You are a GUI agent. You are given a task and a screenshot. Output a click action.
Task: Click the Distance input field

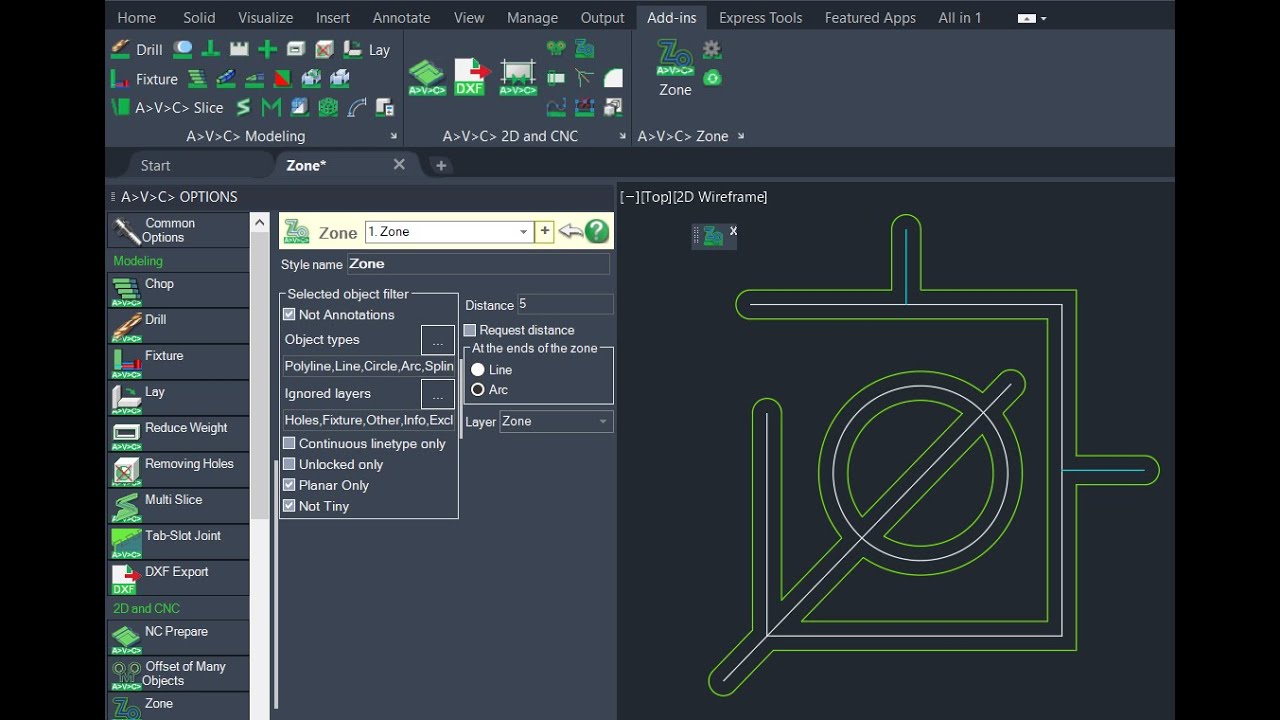tap(565, 305)
